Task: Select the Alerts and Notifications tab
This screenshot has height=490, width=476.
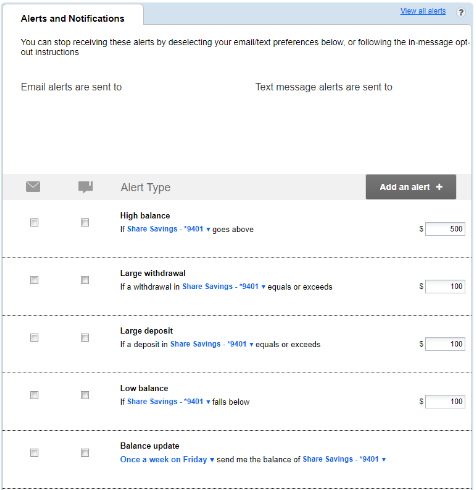Action: tap(72, 18)
